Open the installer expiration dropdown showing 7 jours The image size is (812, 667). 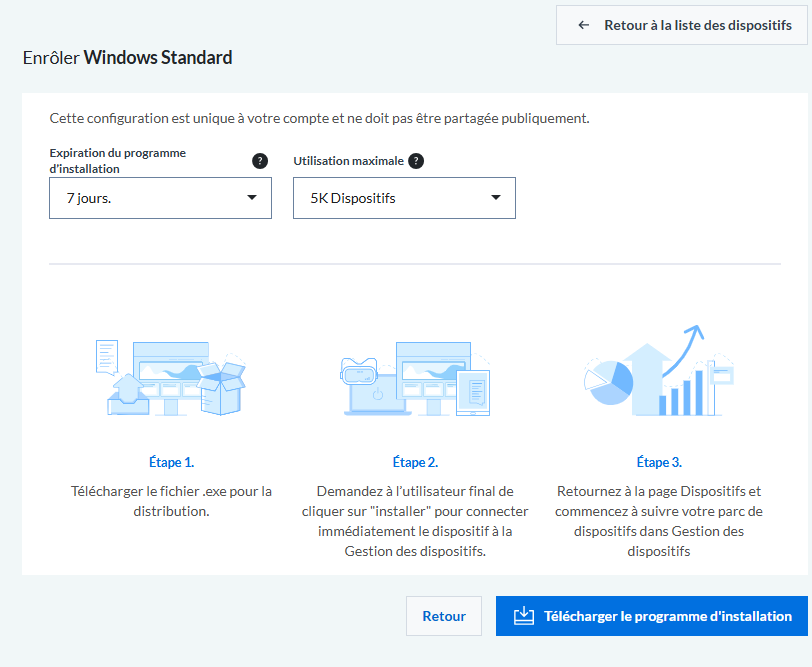[161, 198]
